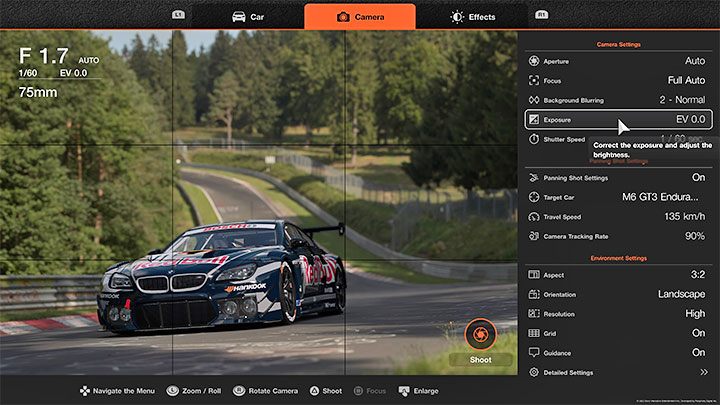Click the Target Car icon
Screen dimensions: 720x405
pos(534,197)
